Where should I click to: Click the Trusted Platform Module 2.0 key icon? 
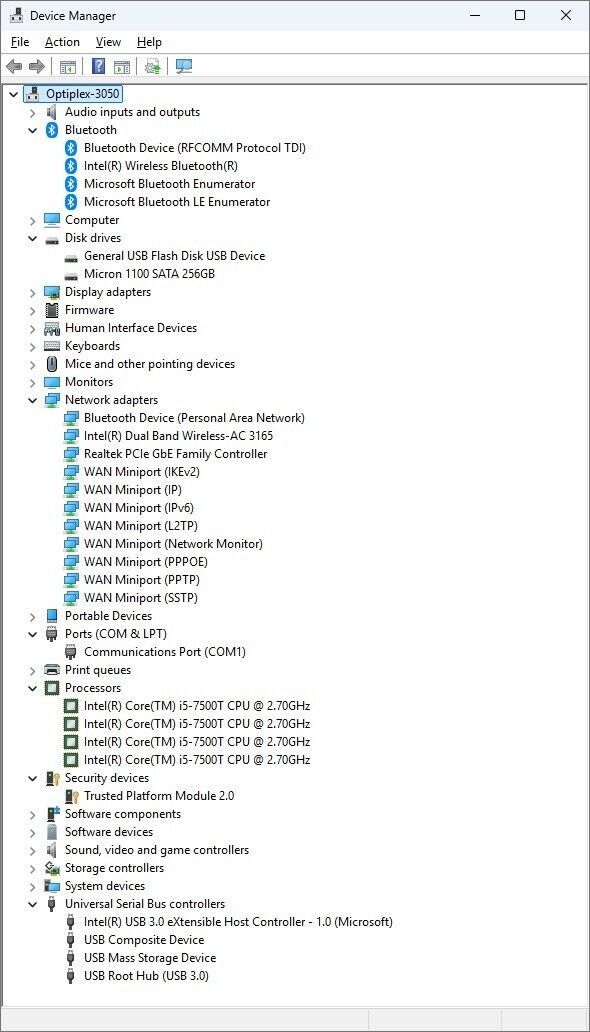coord(71,796)
